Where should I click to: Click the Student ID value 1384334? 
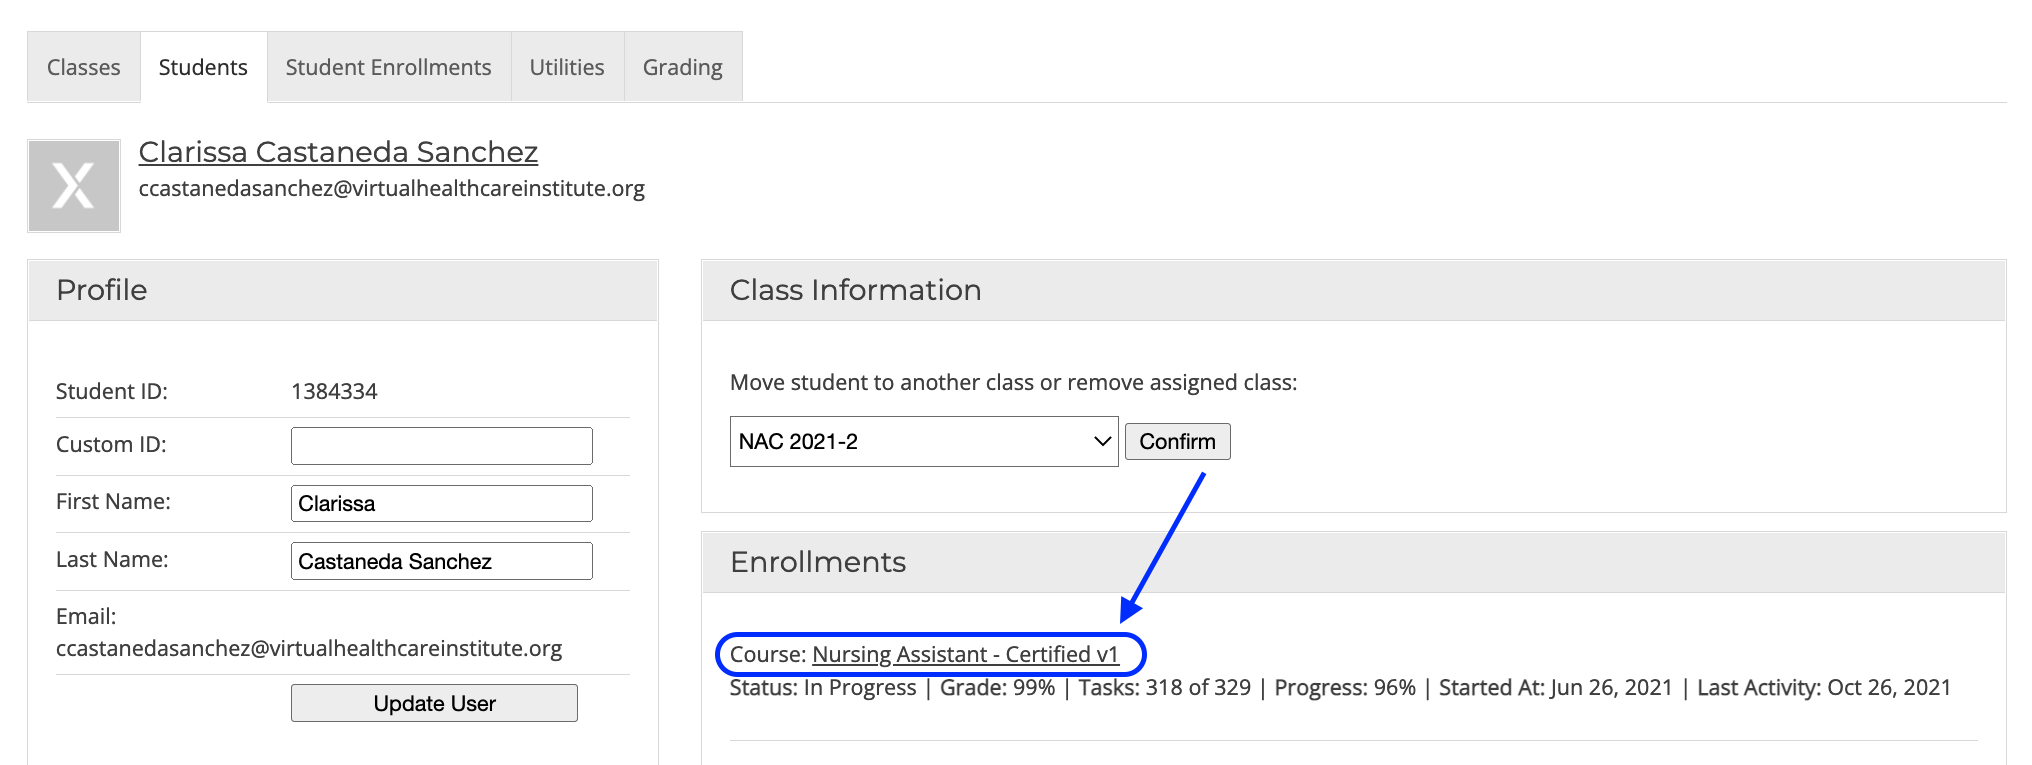coord(334,391)
